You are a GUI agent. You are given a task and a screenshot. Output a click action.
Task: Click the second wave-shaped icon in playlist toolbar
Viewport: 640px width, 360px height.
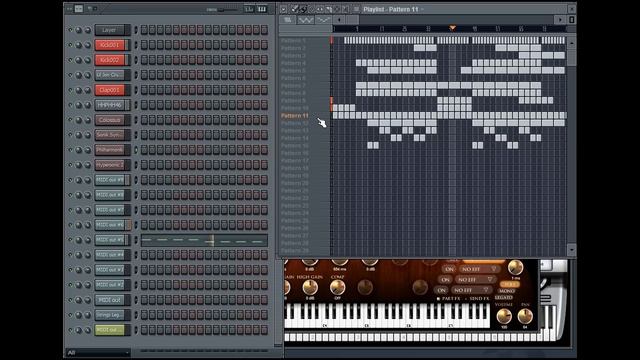tap(323, 20)
